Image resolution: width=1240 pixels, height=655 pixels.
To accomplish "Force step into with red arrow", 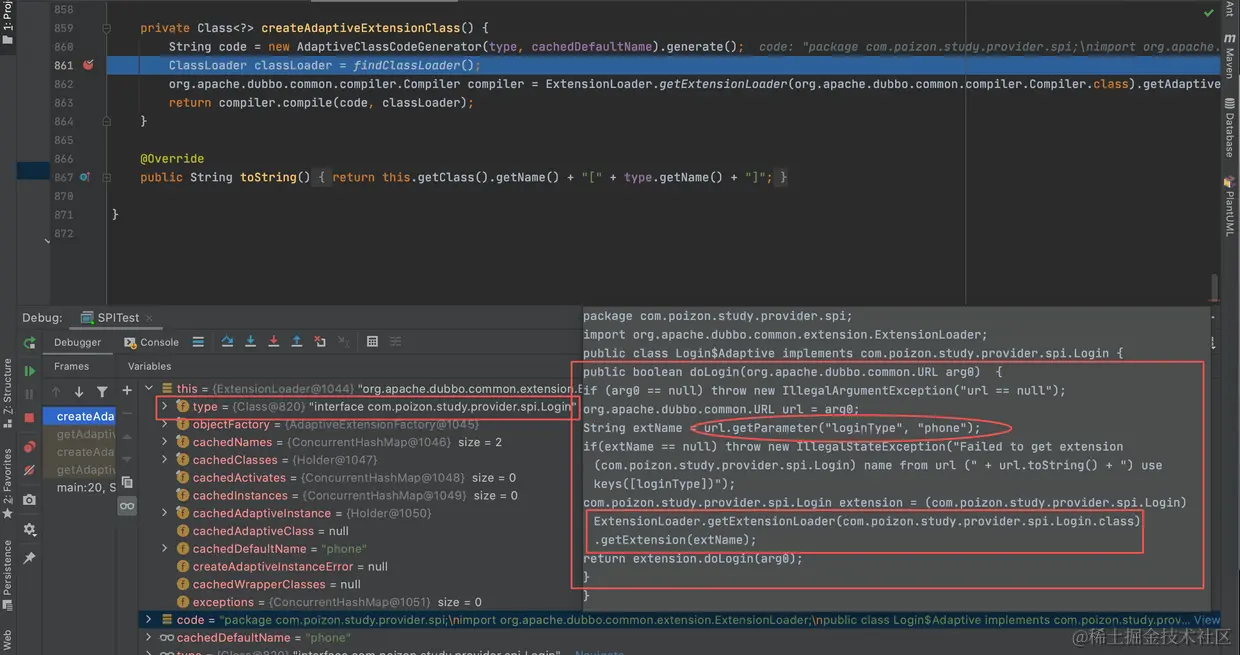I will (273, 342).
